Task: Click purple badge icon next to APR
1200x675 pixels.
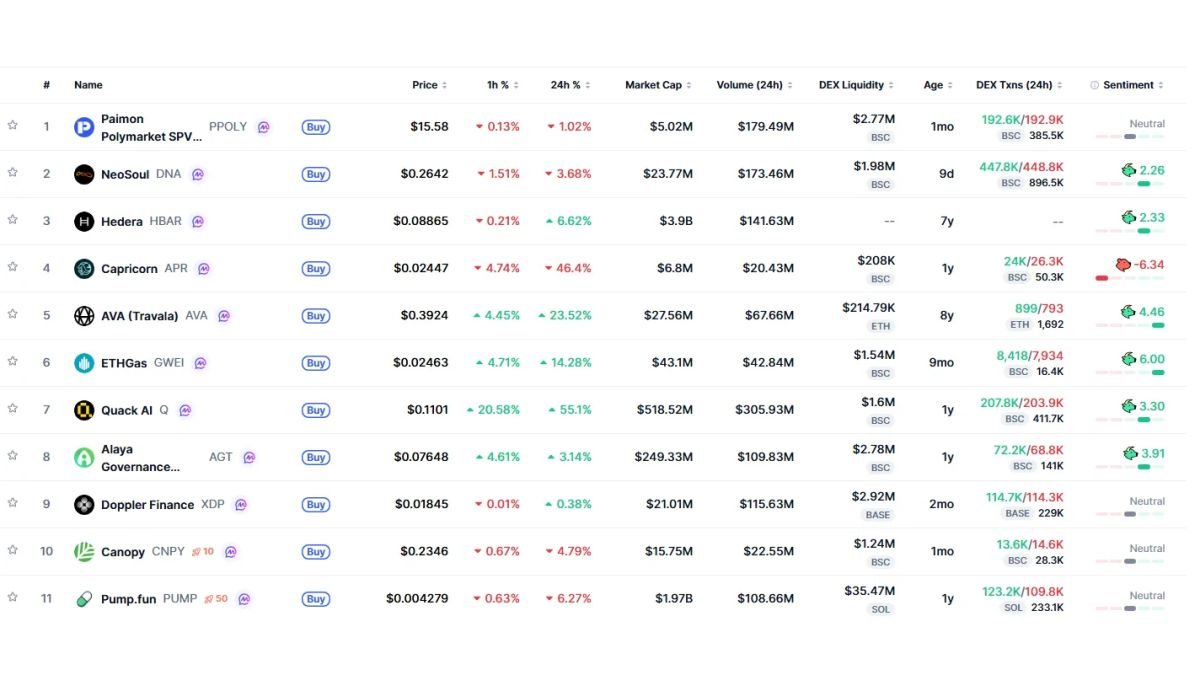Action: click(204, 268)
